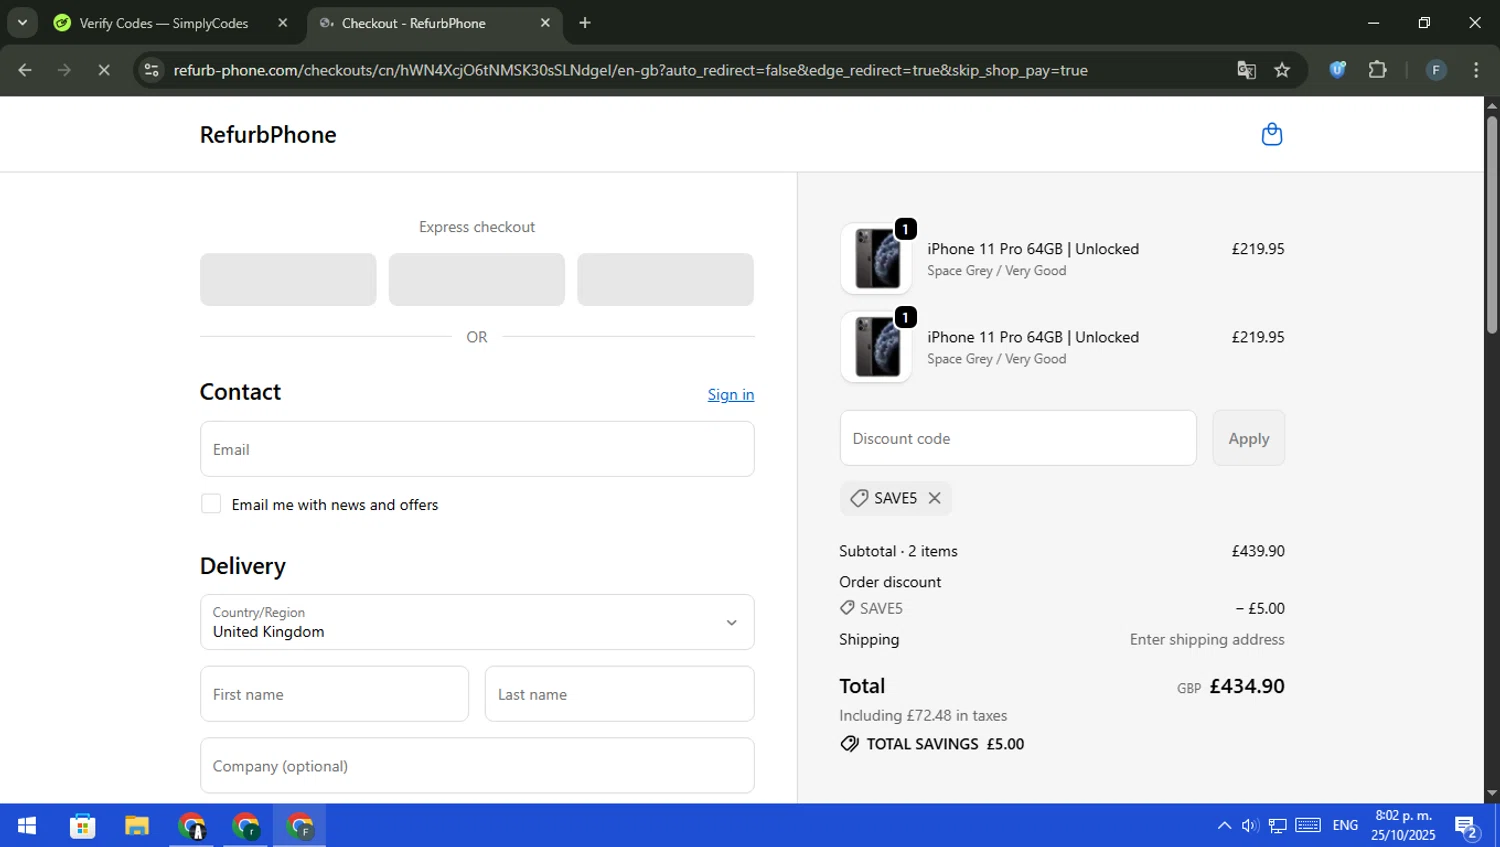Click the first express checkout button
The width and height of the screenshot is (1500, 847).
click(288, 279)
